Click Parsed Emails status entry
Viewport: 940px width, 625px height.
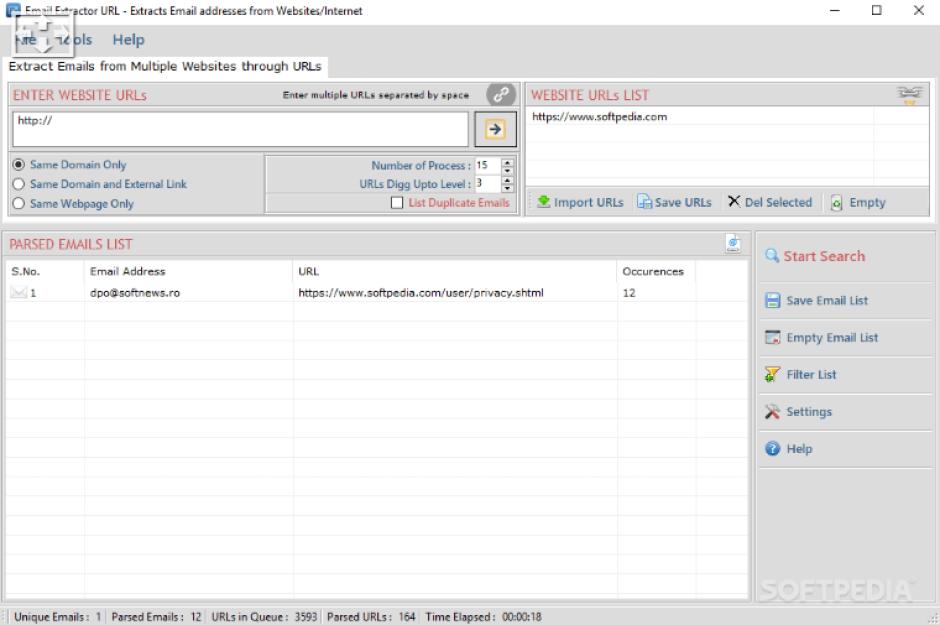coord(156,617)
